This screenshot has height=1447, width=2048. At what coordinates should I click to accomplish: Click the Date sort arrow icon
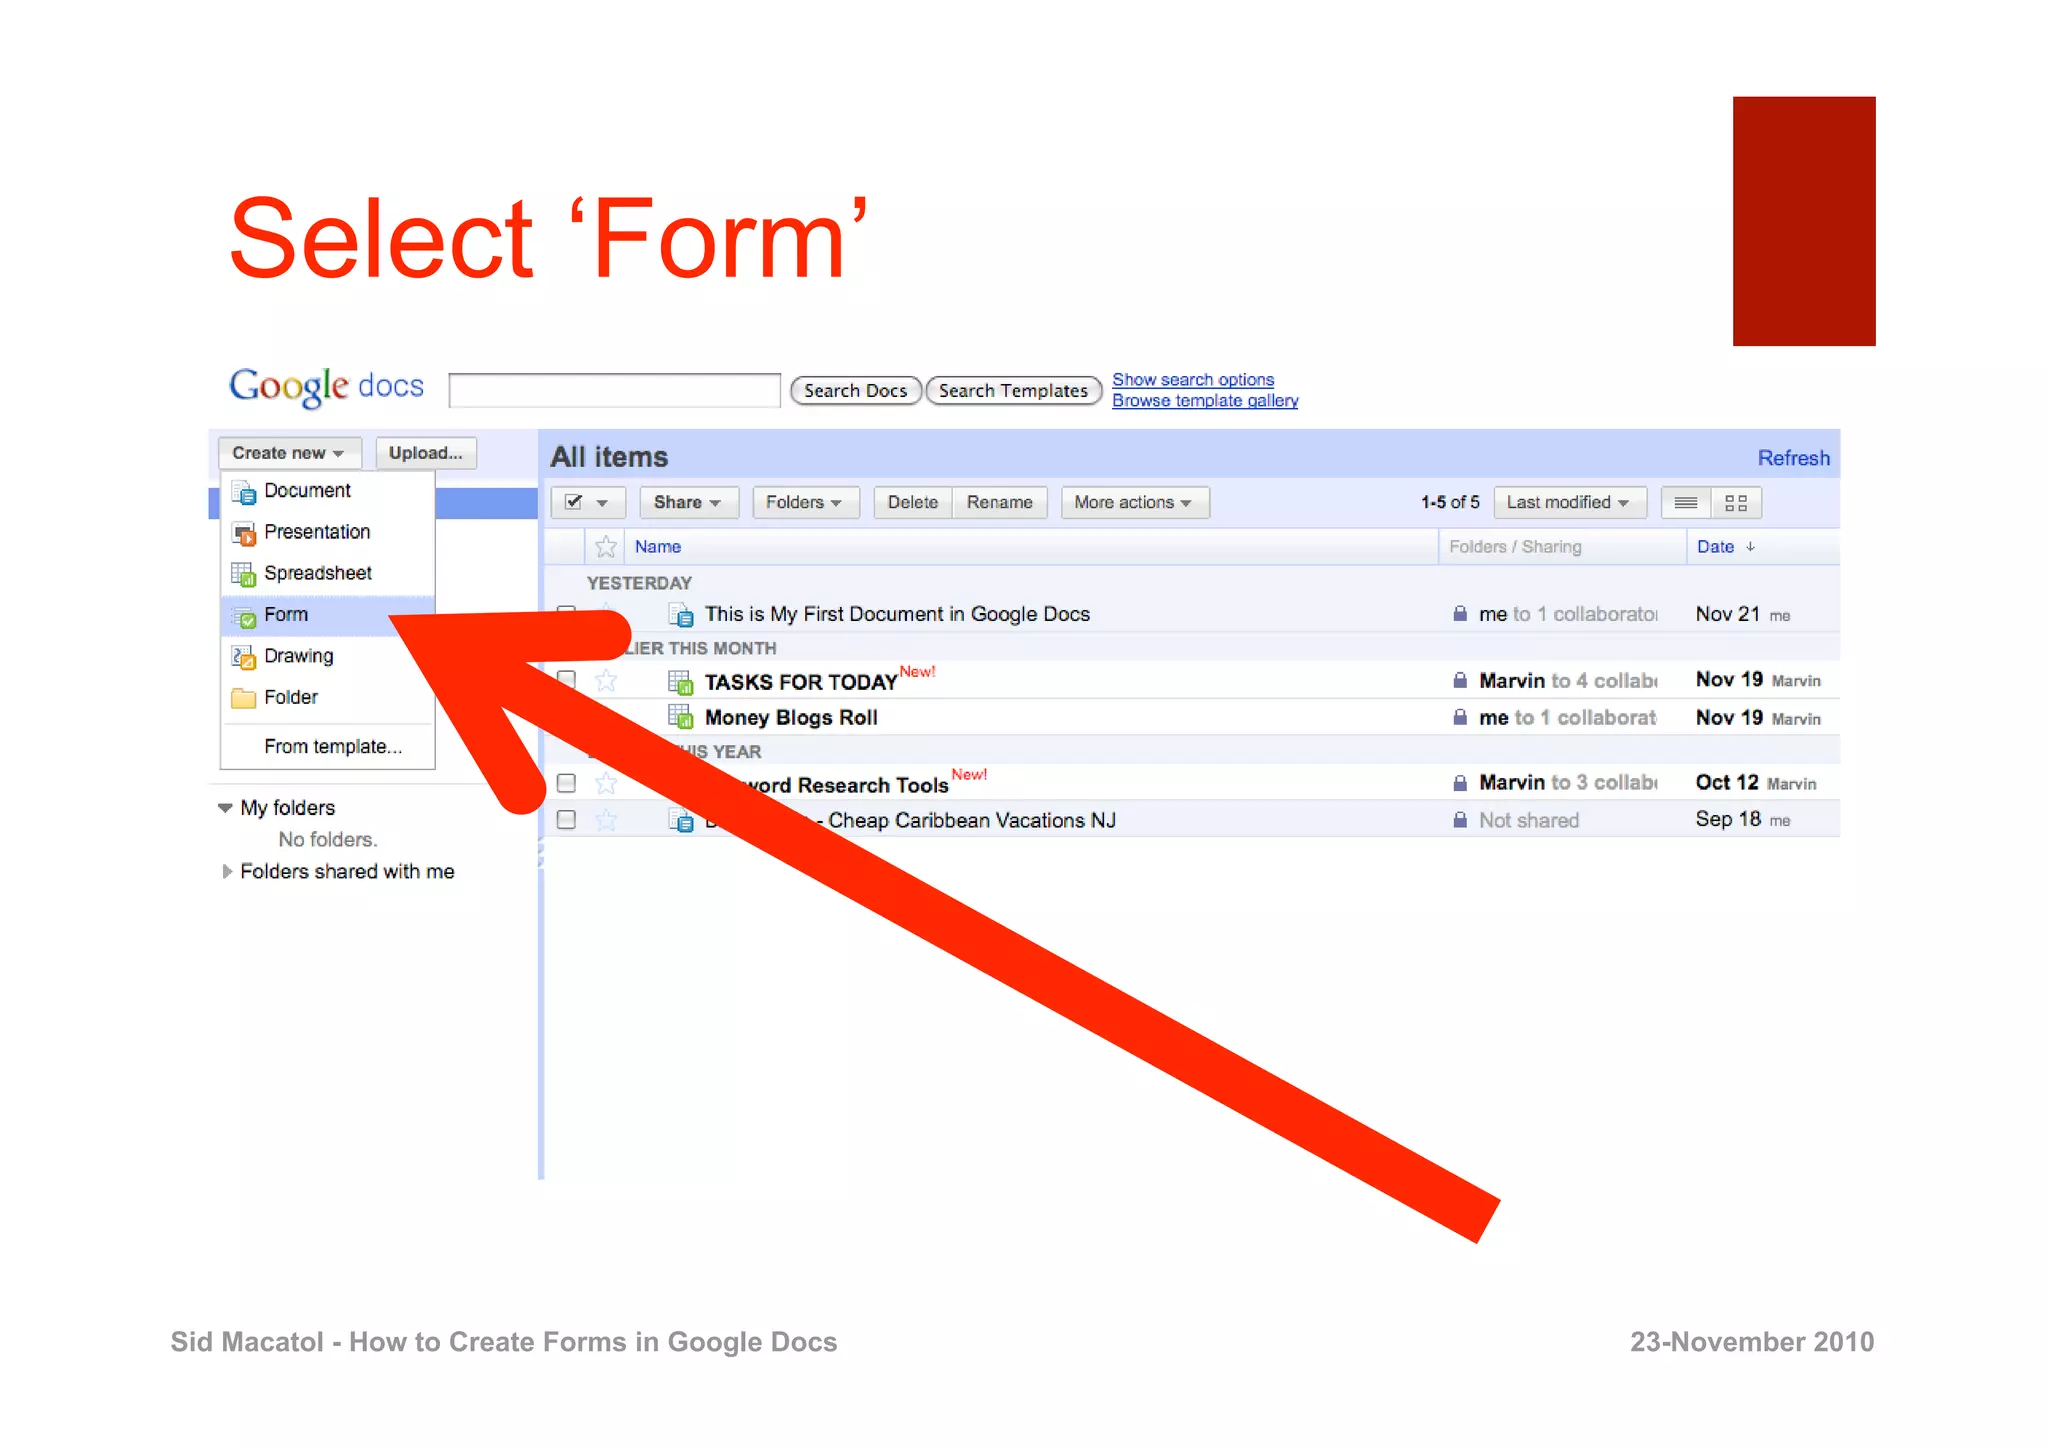tap(1750, 547)
